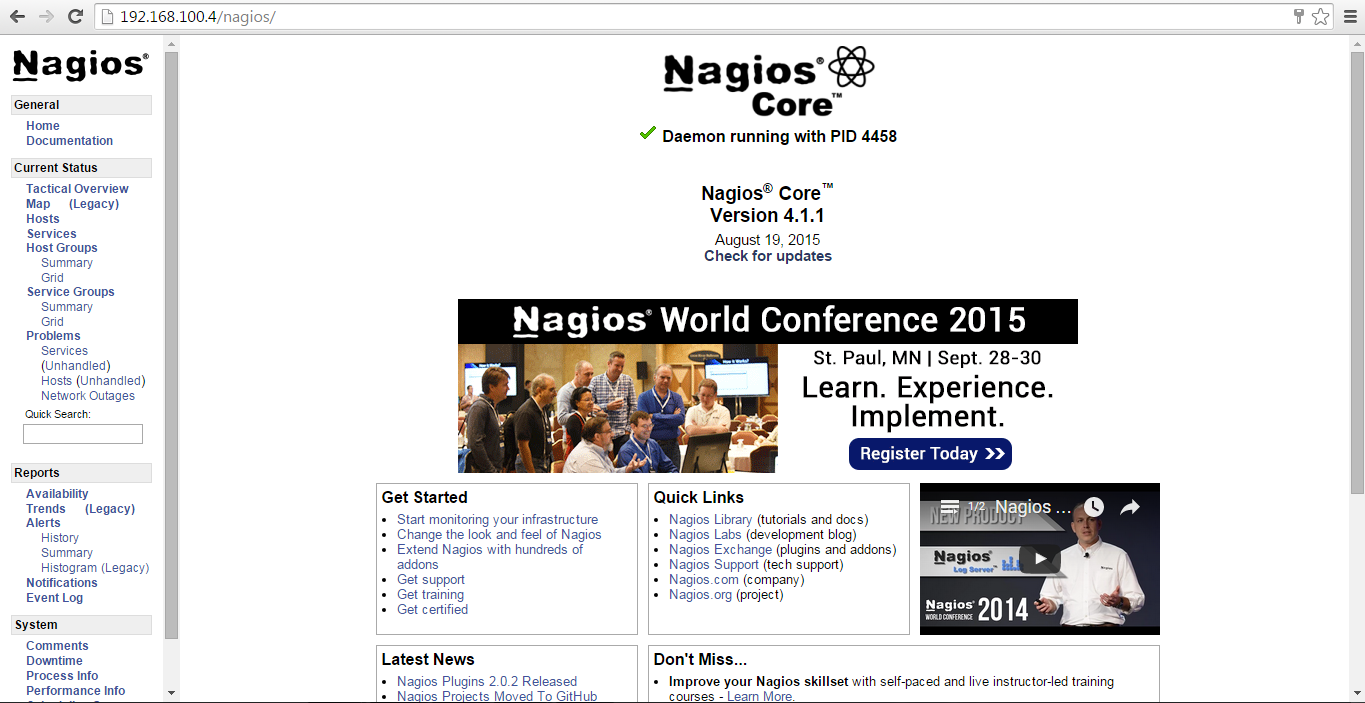The width and height of the screenshot is (1365, 703).
Task: Open the Host Groups page
Action: (x=62, y=248)
